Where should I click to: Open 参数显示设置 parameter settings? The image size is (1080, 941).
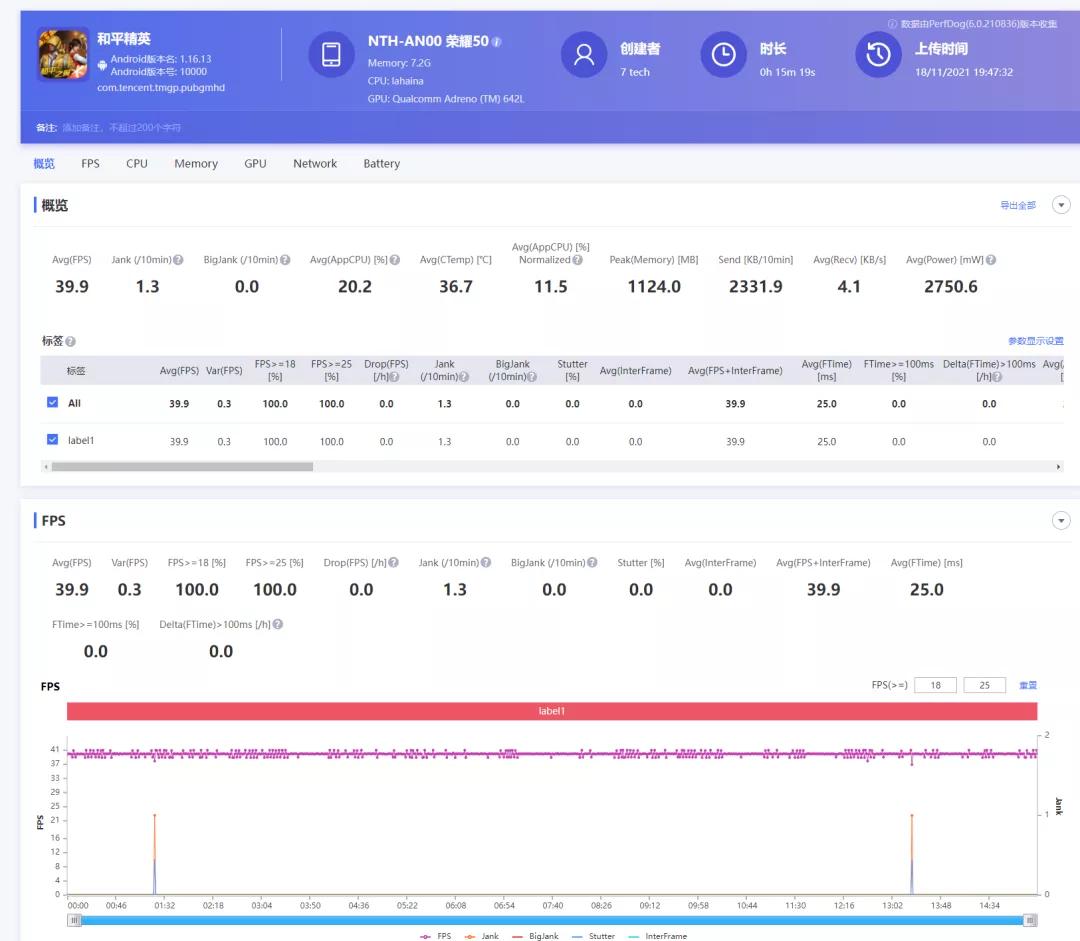click(x=1035, y=342)
